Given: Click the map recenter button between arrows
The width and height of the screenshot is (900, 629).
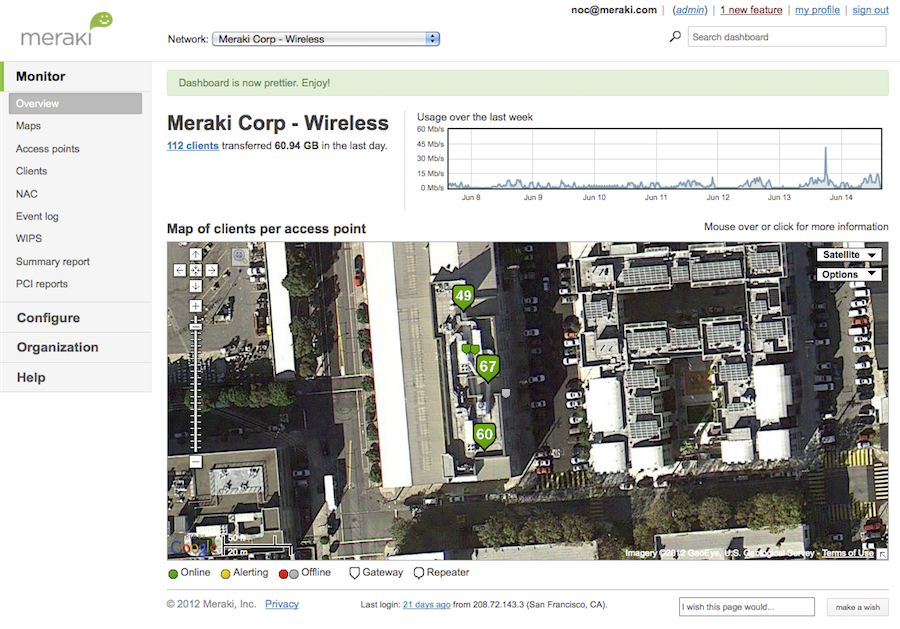Looking at the screenshot, I should click(196, 270).
